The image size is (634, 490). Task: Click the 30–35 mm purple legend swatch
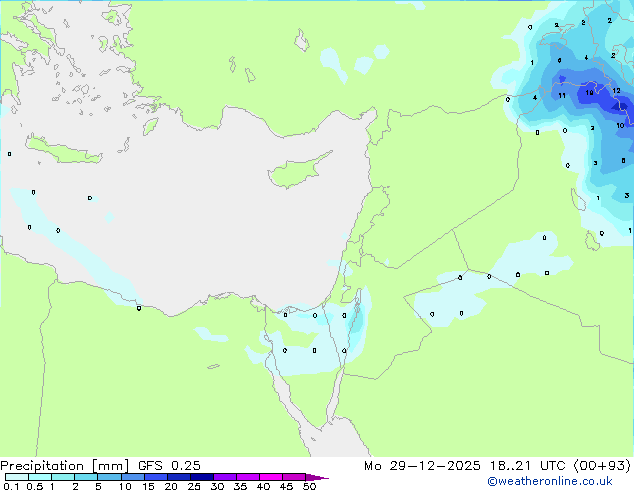pos(224,477)
